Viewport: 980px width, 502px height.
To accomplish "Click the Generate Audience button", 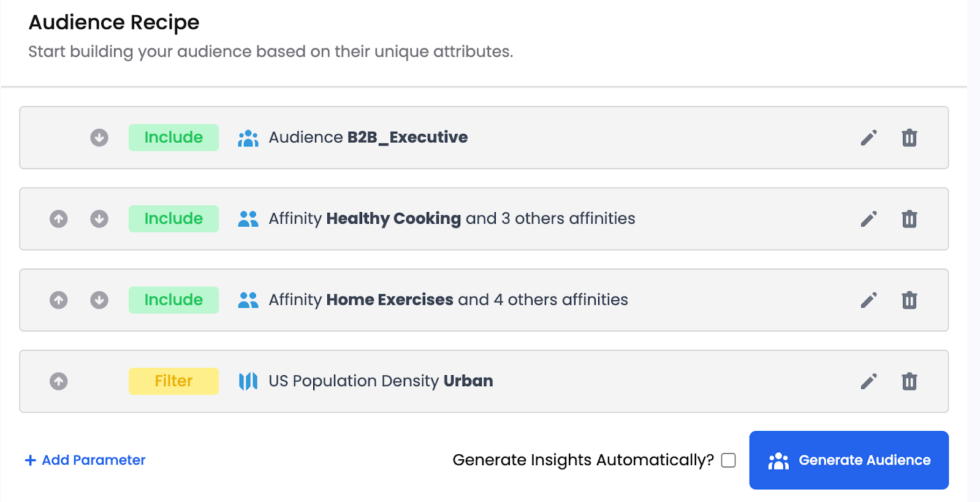I will pos(848,460).
